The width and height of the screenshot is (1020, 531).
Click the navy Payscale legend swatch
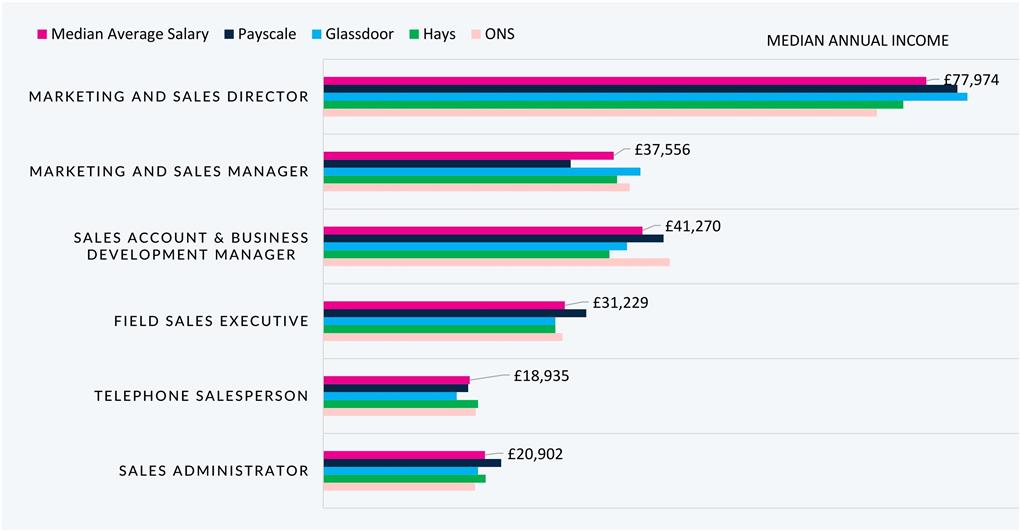[x=229, y=35]
